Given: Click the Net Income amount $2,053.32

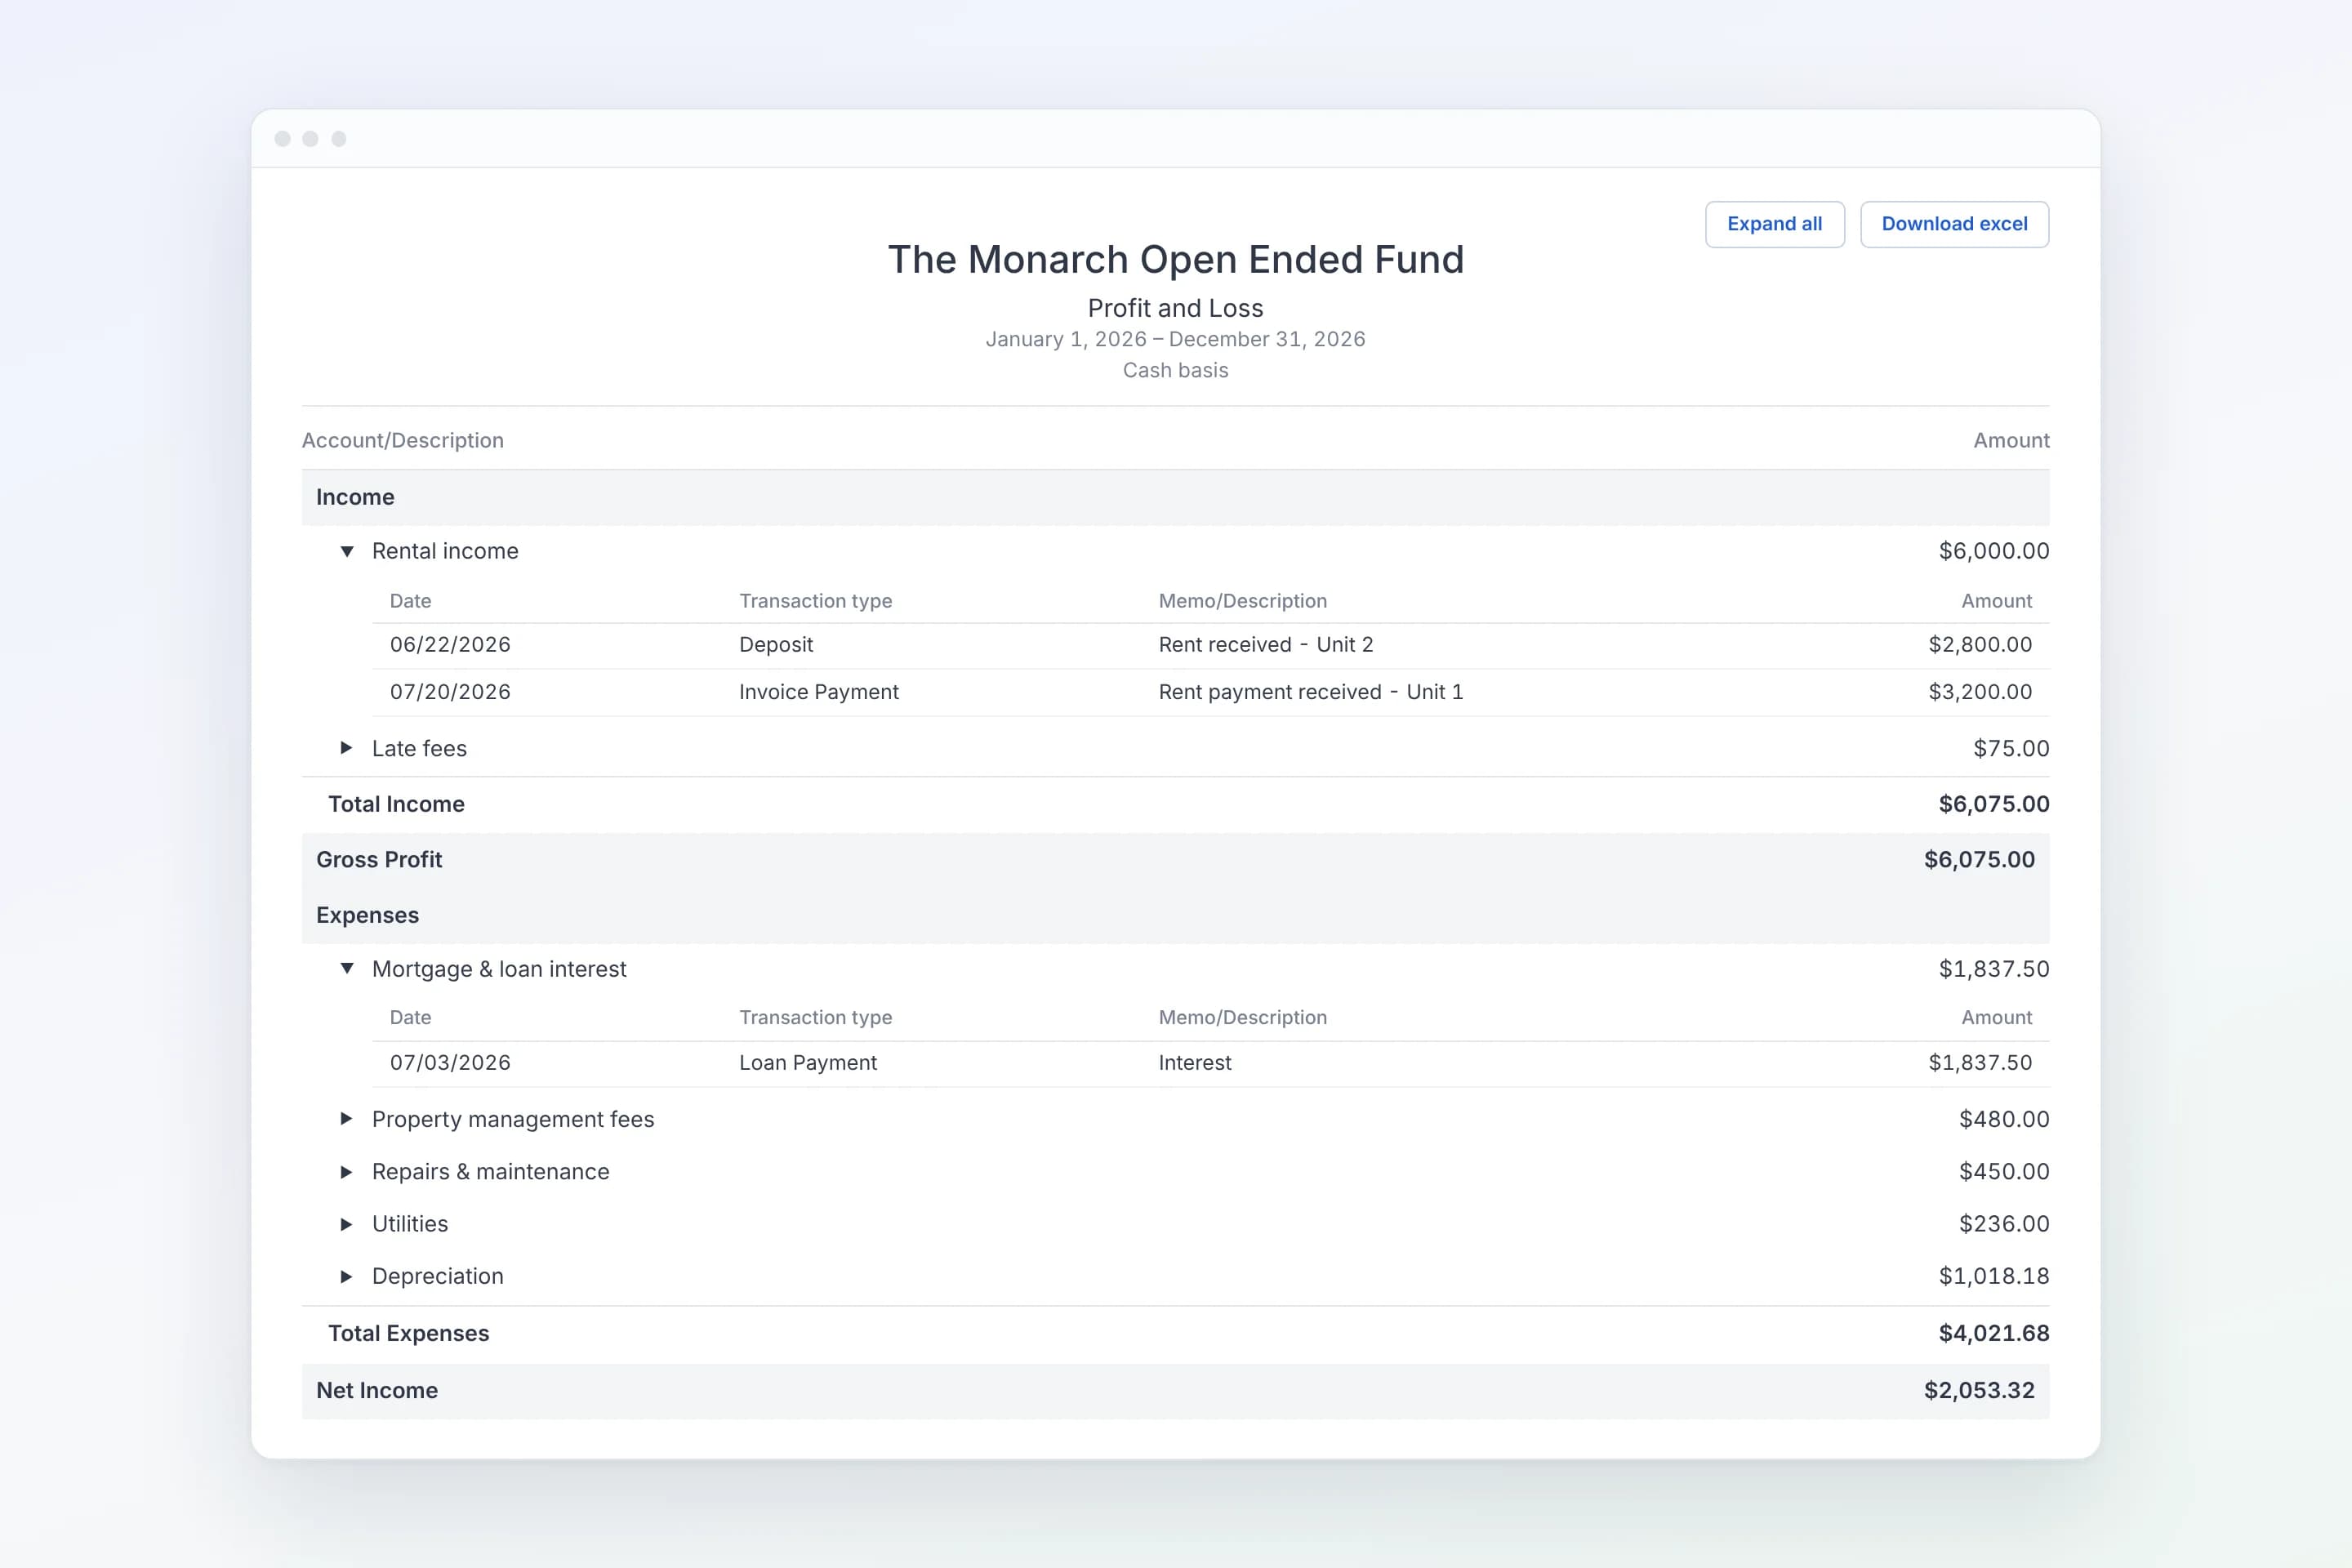Looking at the screenshot, I should (x=1979, y=1390).
